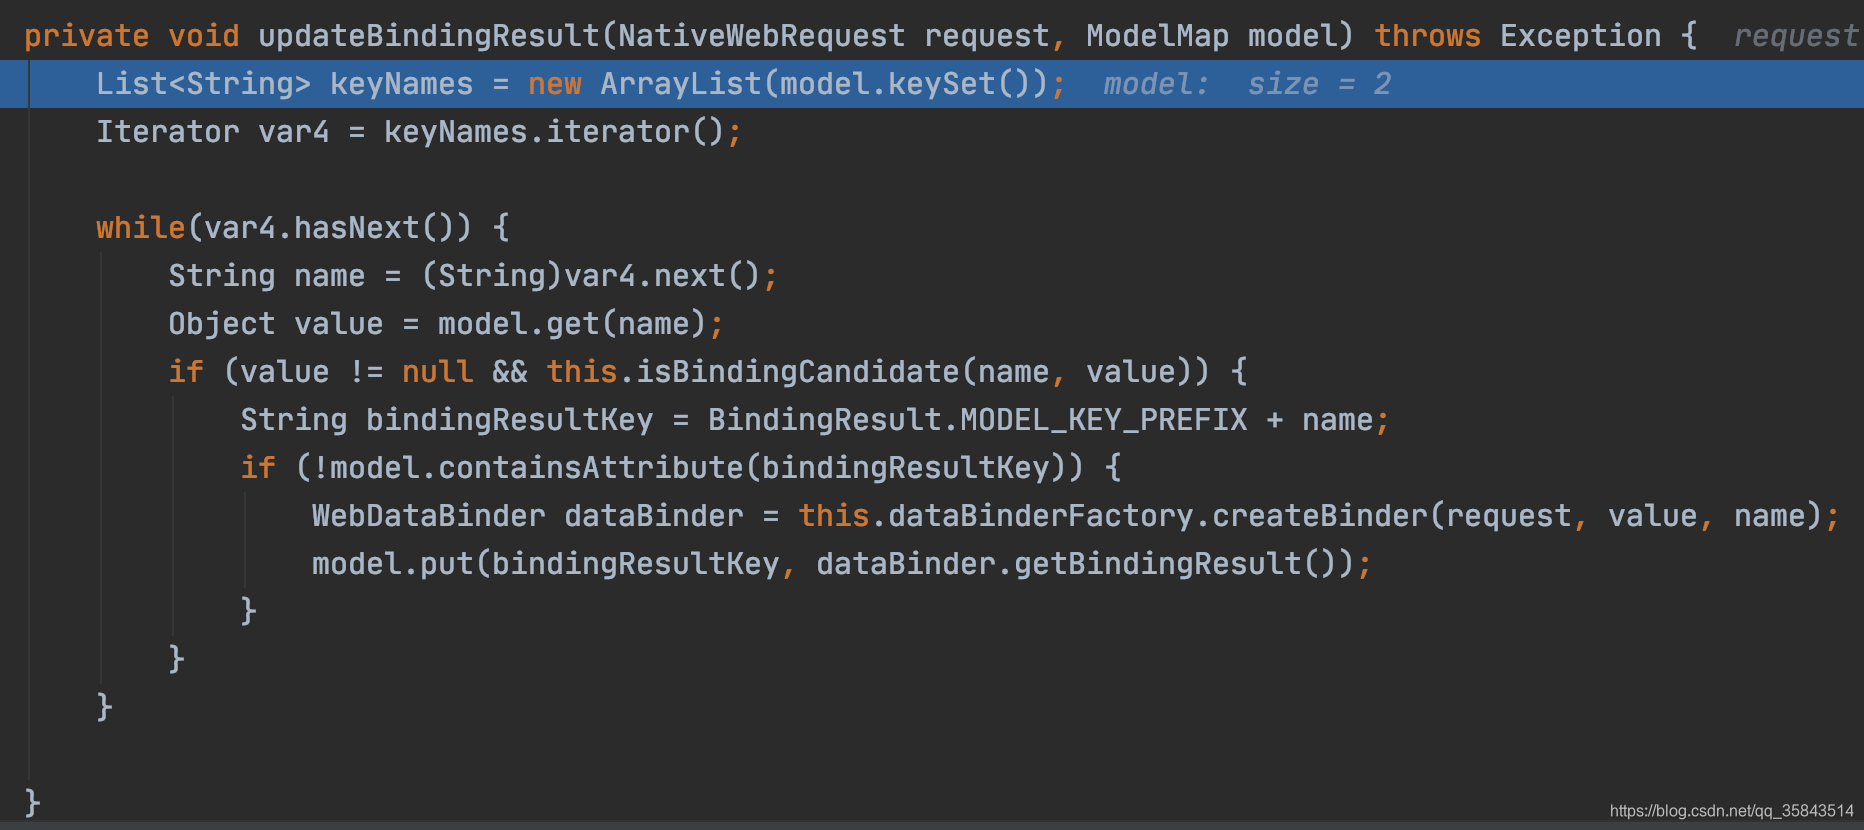Click the 'WebDataBinder' type name
Image resolution: width=1864 pixels, height=830 pixels.
(x=429, y=516)
